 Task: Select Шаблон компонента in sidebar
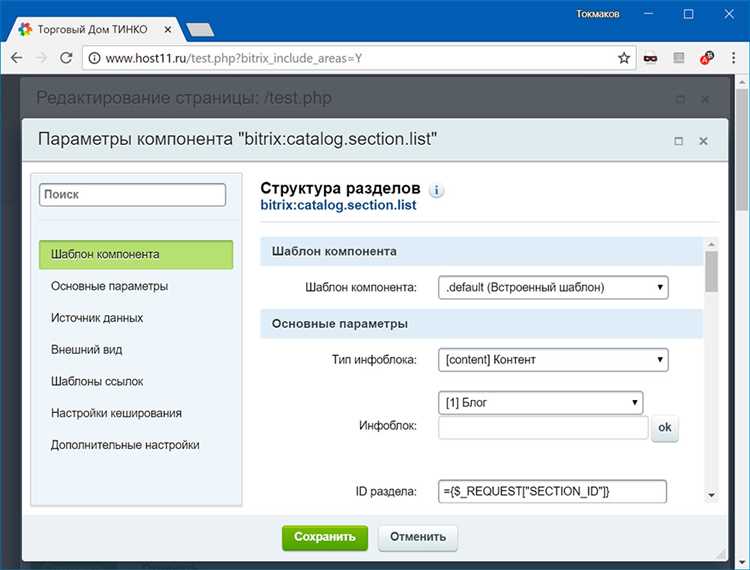136,254
